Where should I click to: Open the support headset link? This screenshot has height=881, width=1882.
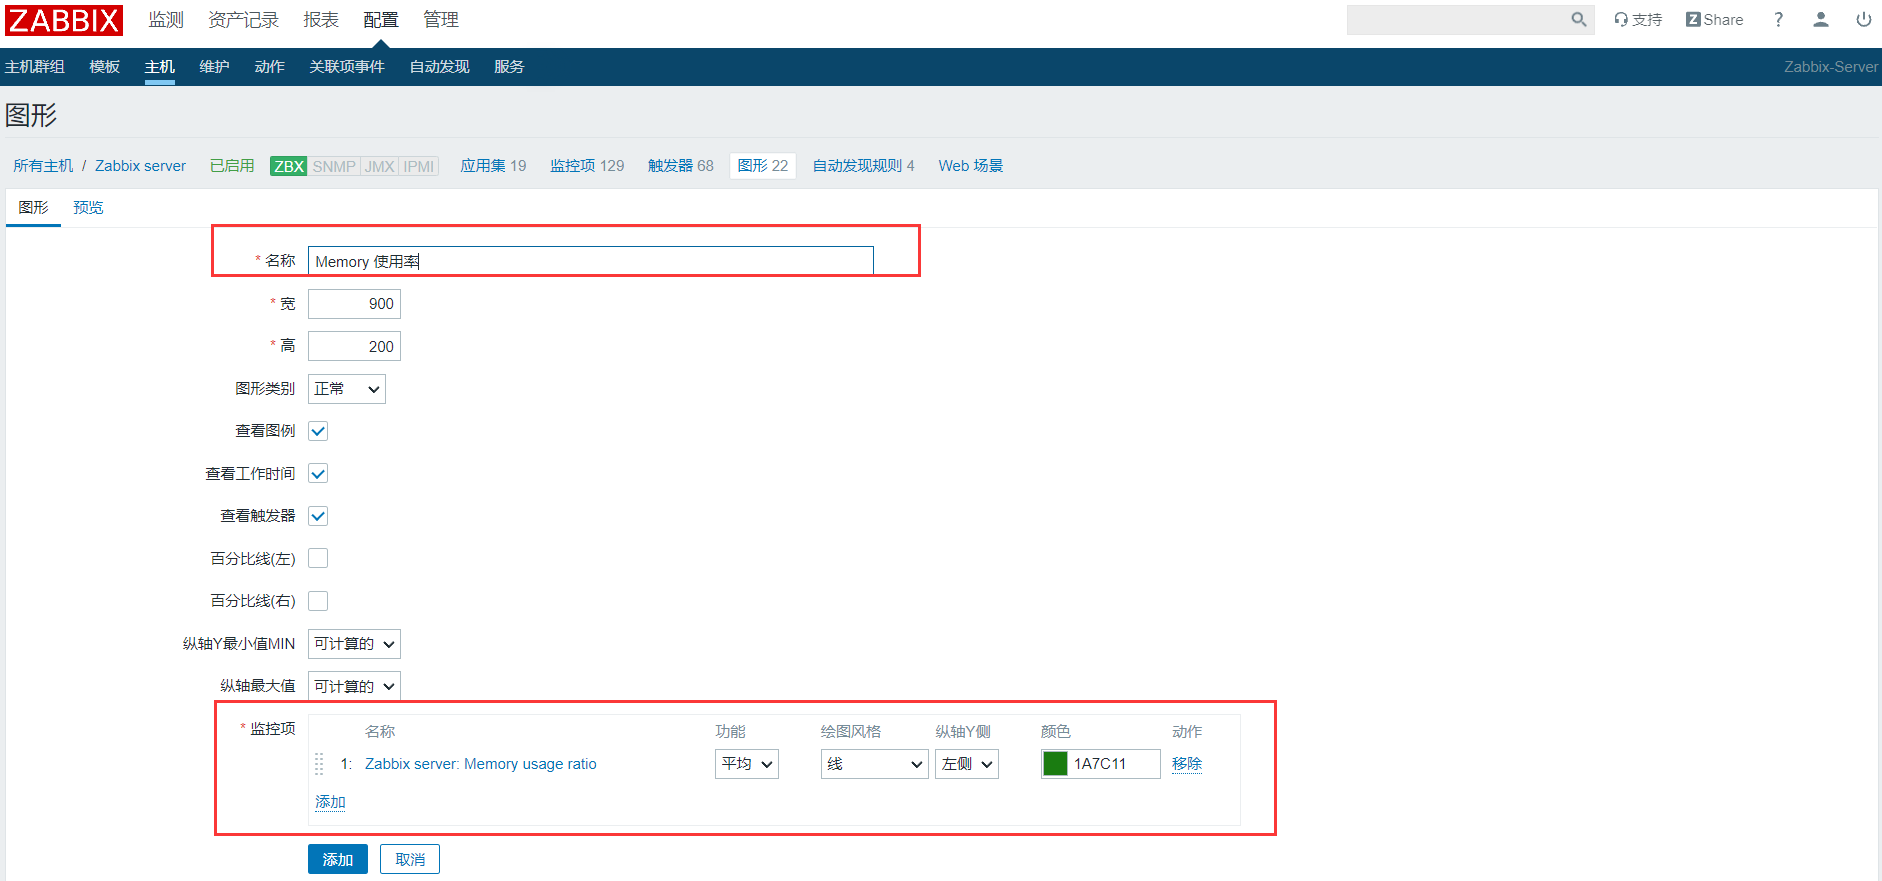click(1638, 19)
